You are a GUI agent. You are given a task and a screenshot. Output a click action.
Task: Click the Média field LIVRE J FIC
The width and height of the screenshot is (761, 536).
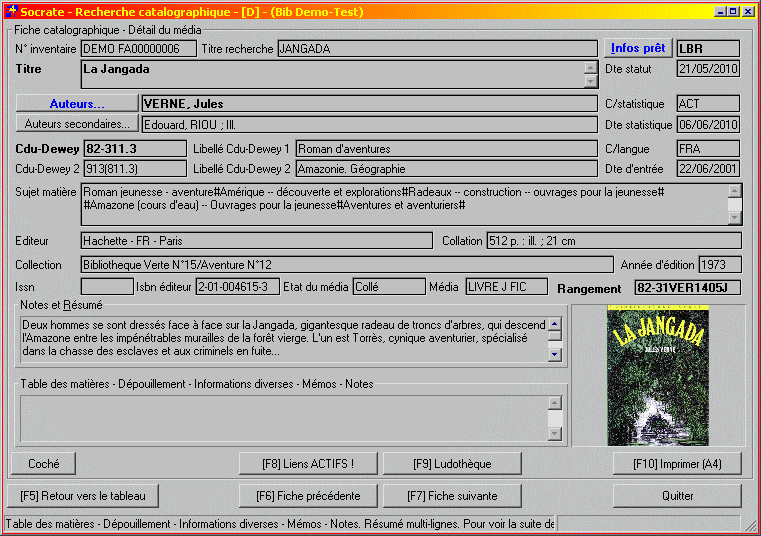click(x=506, y=286)
